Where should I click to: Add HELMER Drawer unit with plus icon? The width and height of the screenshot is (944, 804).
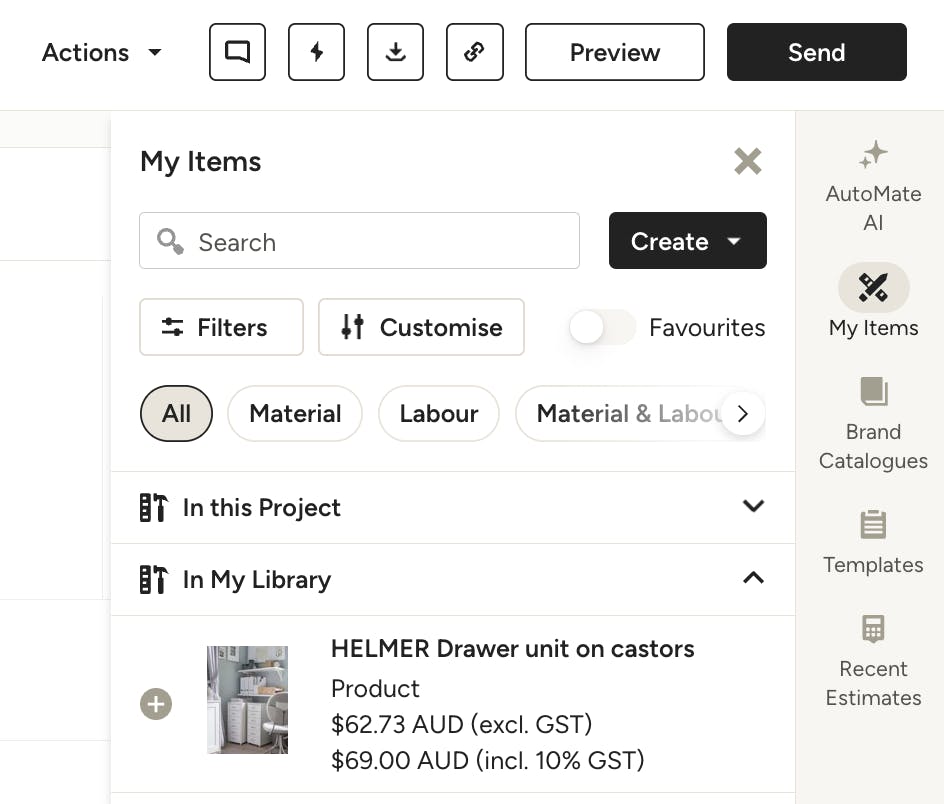pos(156,704)
